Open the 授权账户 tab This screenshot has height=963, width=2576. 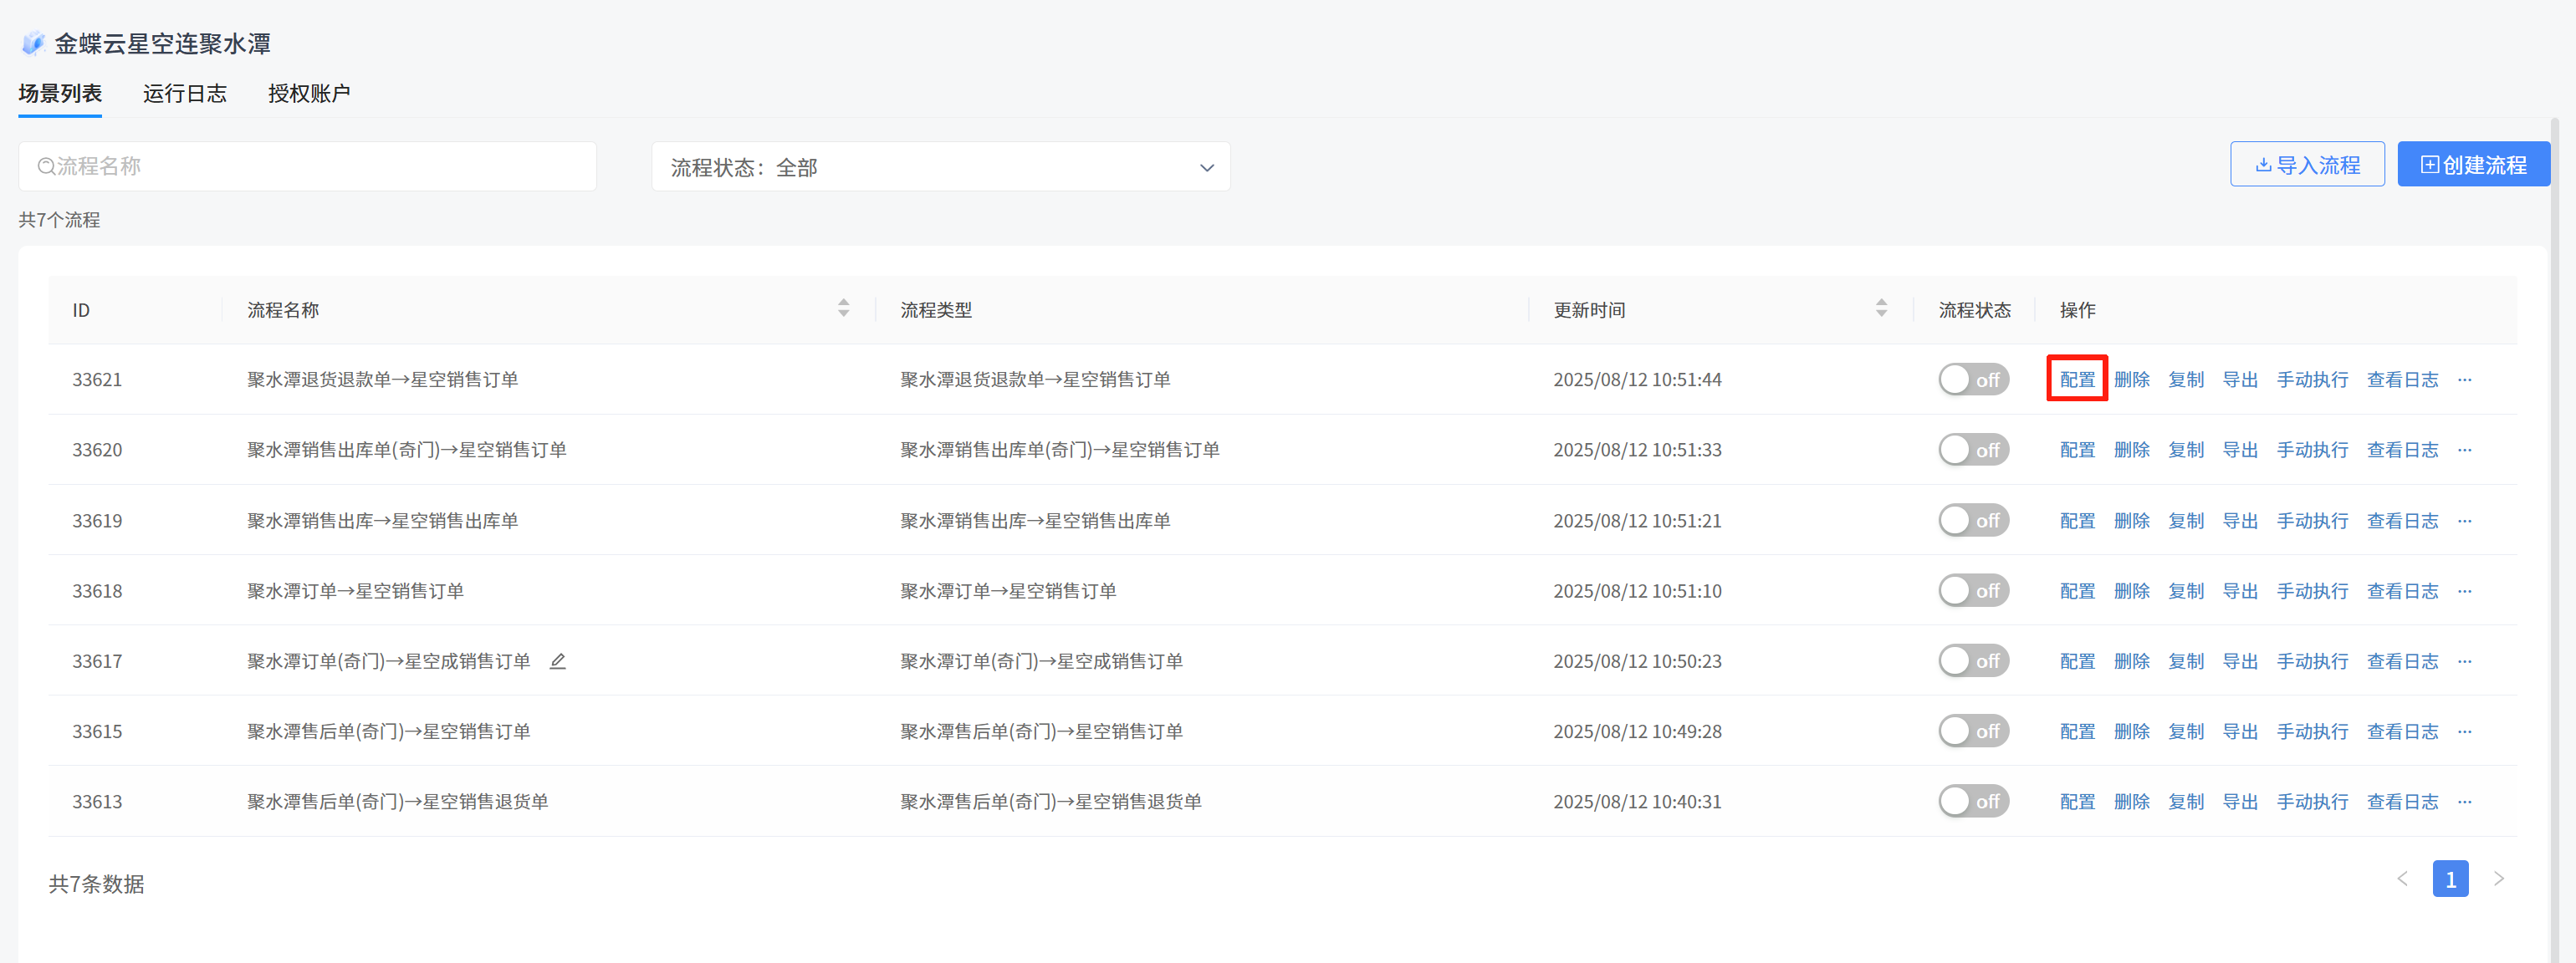point(309,94)
